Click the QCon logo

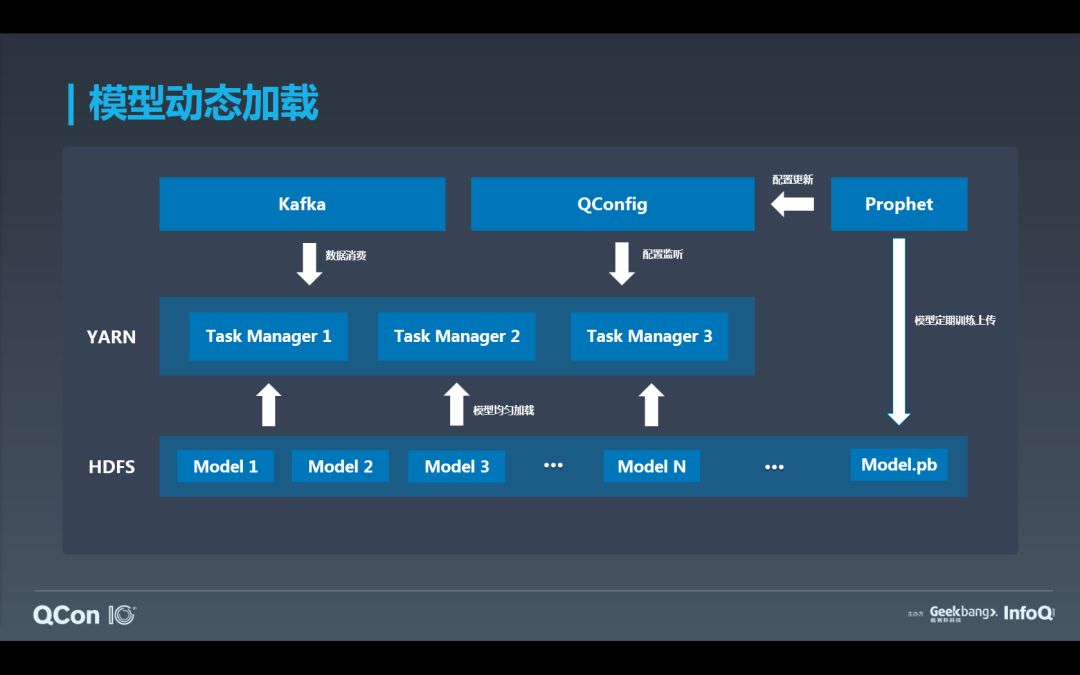[x=85, y=615]
